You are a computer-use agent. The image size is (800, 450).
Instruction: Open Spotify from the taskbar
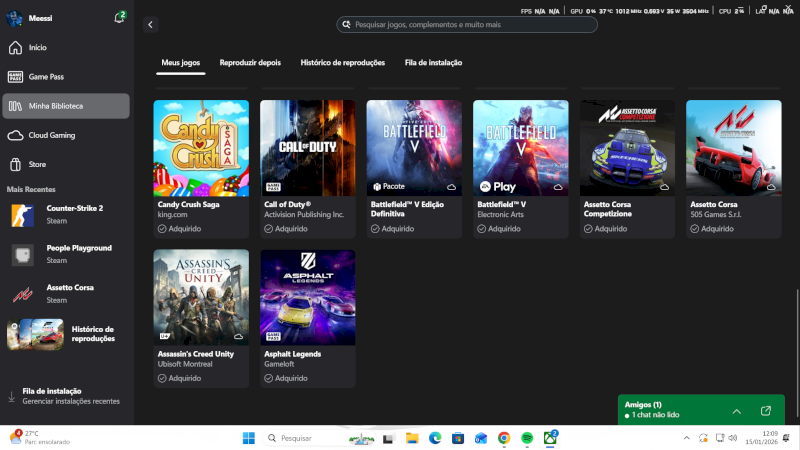coord(527,438)
